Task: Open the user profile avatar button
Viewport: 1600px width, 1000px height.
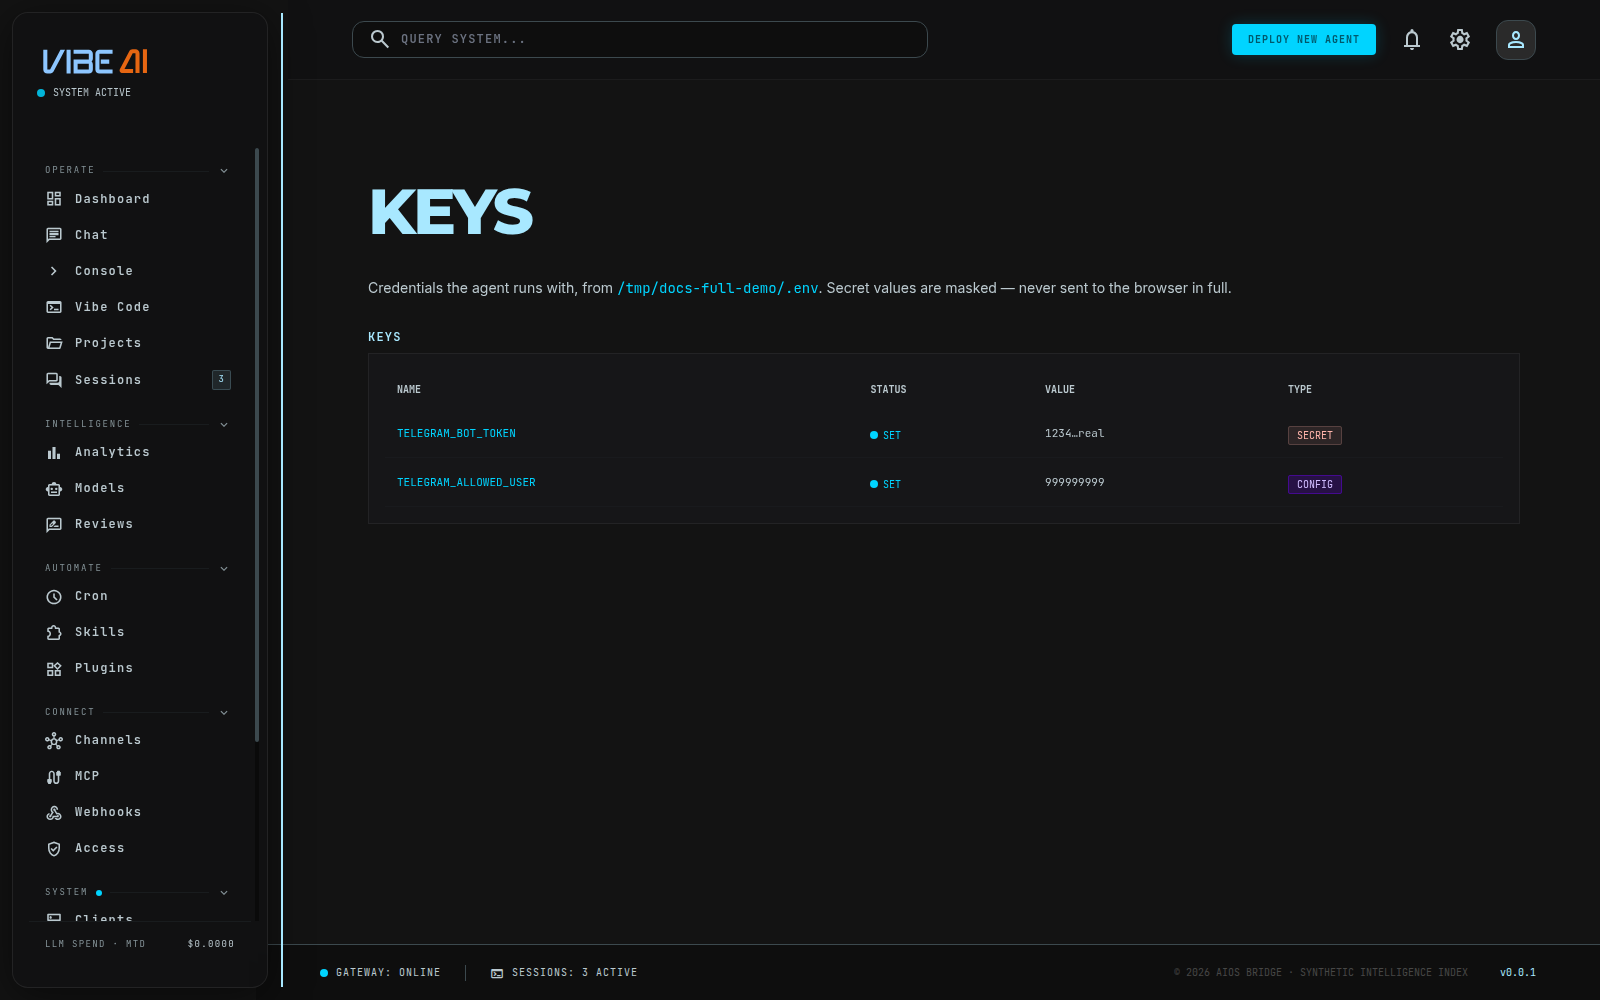Action: [x=1516, y=40]
